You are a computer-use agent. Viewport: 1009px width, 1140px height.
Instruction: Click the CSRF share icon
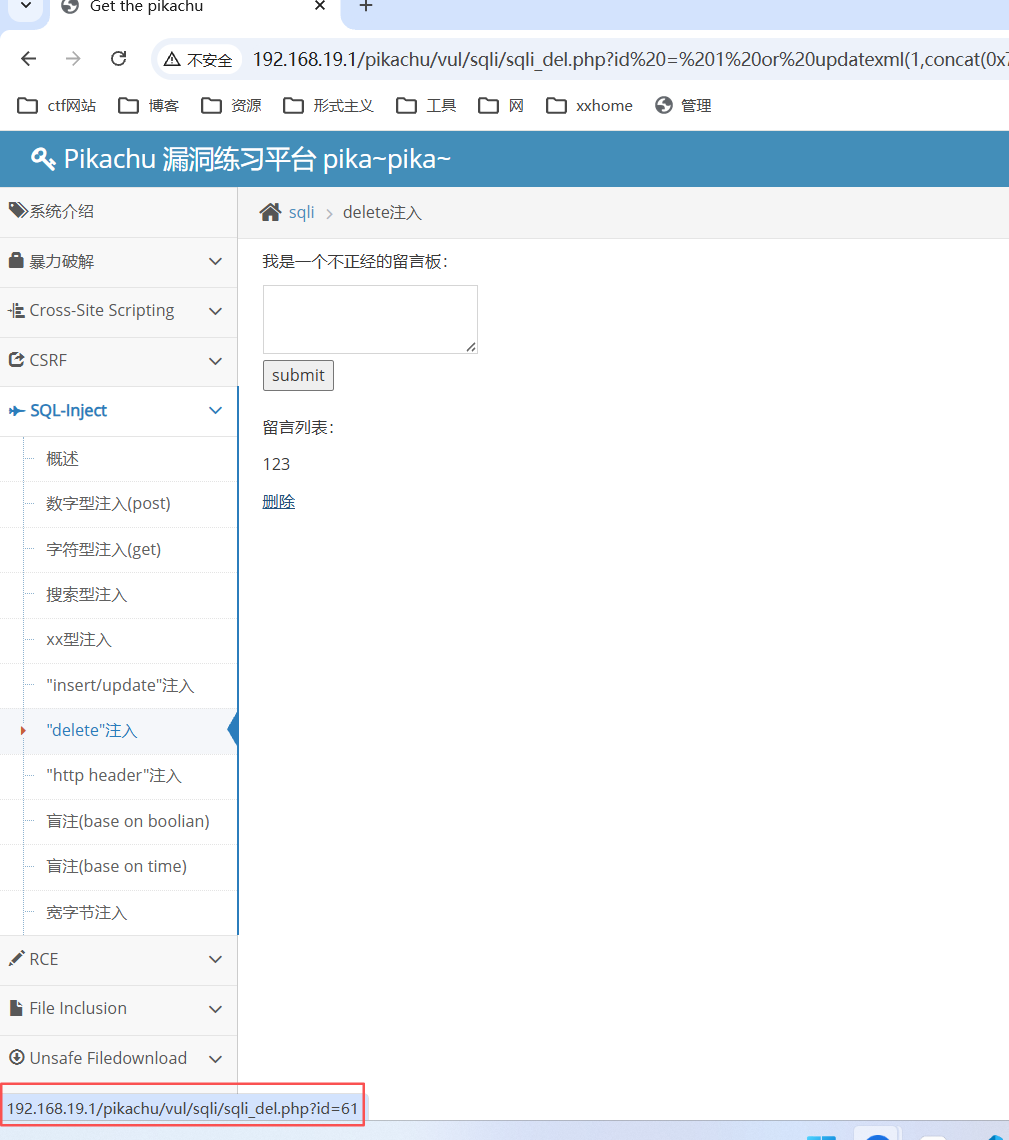click(16, 360)
